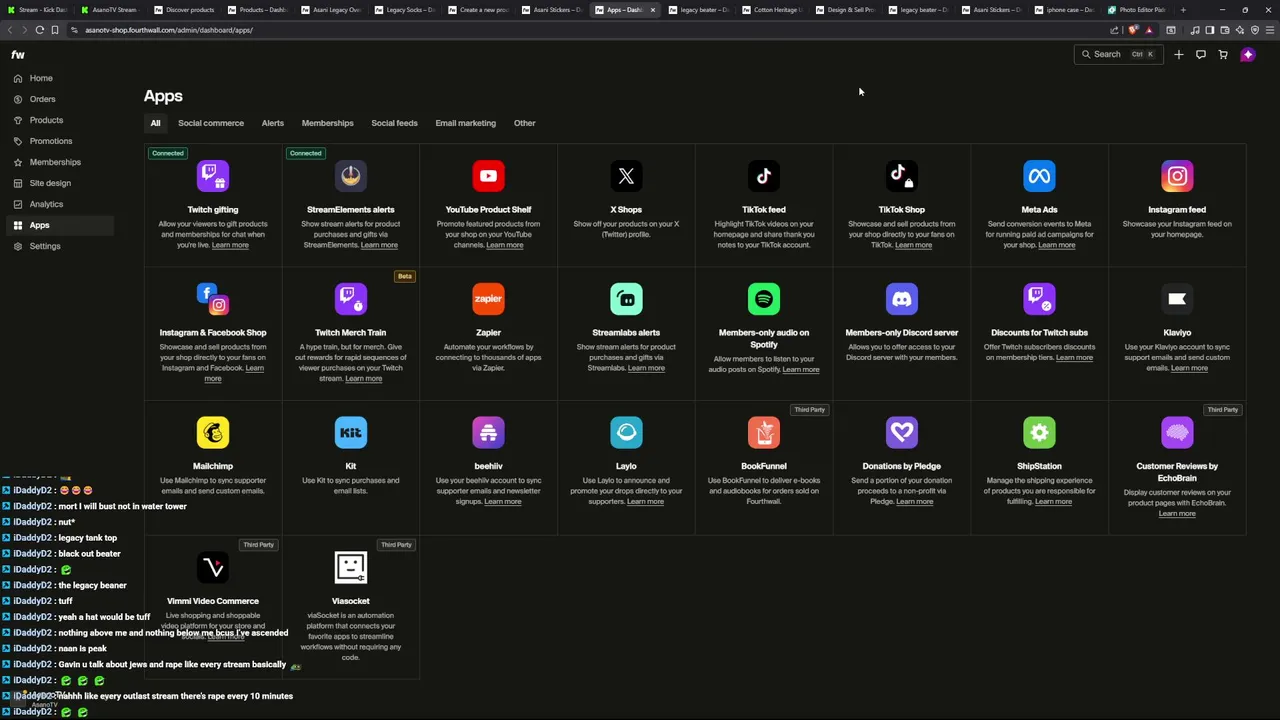Click the plus create icon in header

pos(1179,54)
